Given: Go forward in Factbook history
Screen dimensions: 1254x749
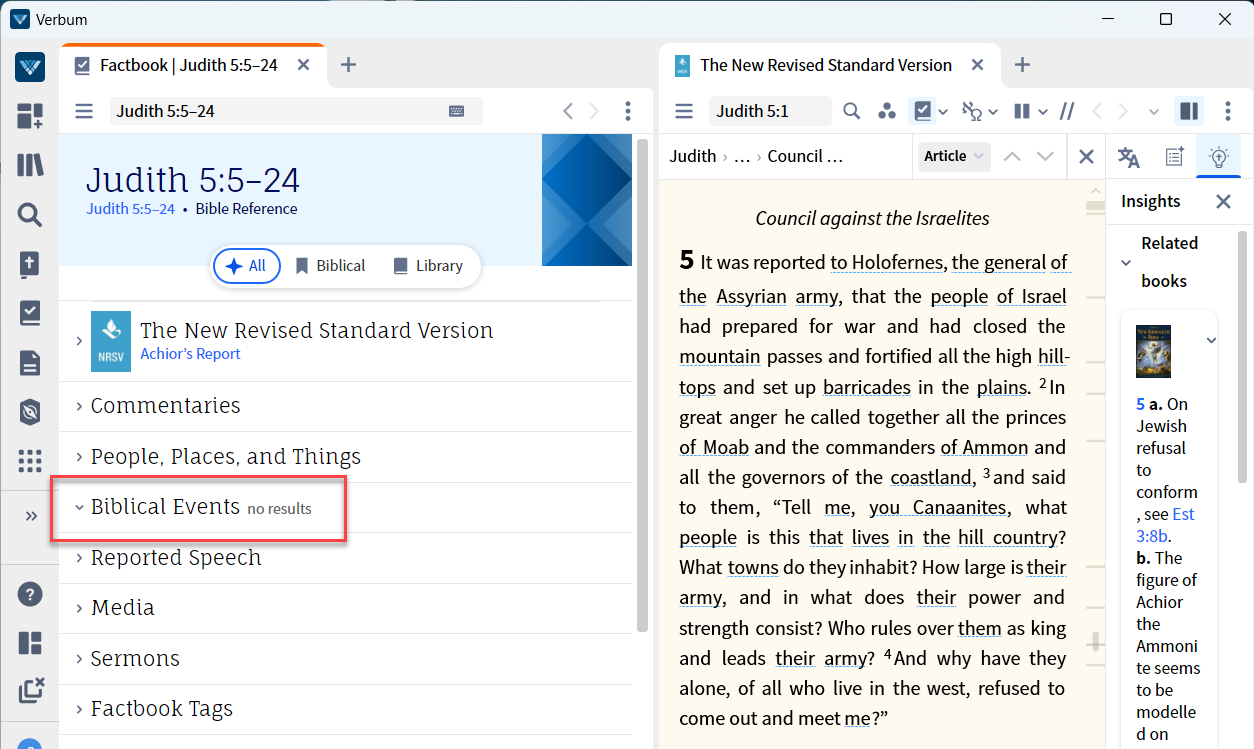Looking at the screenshot, I should (x=594, y=111).
